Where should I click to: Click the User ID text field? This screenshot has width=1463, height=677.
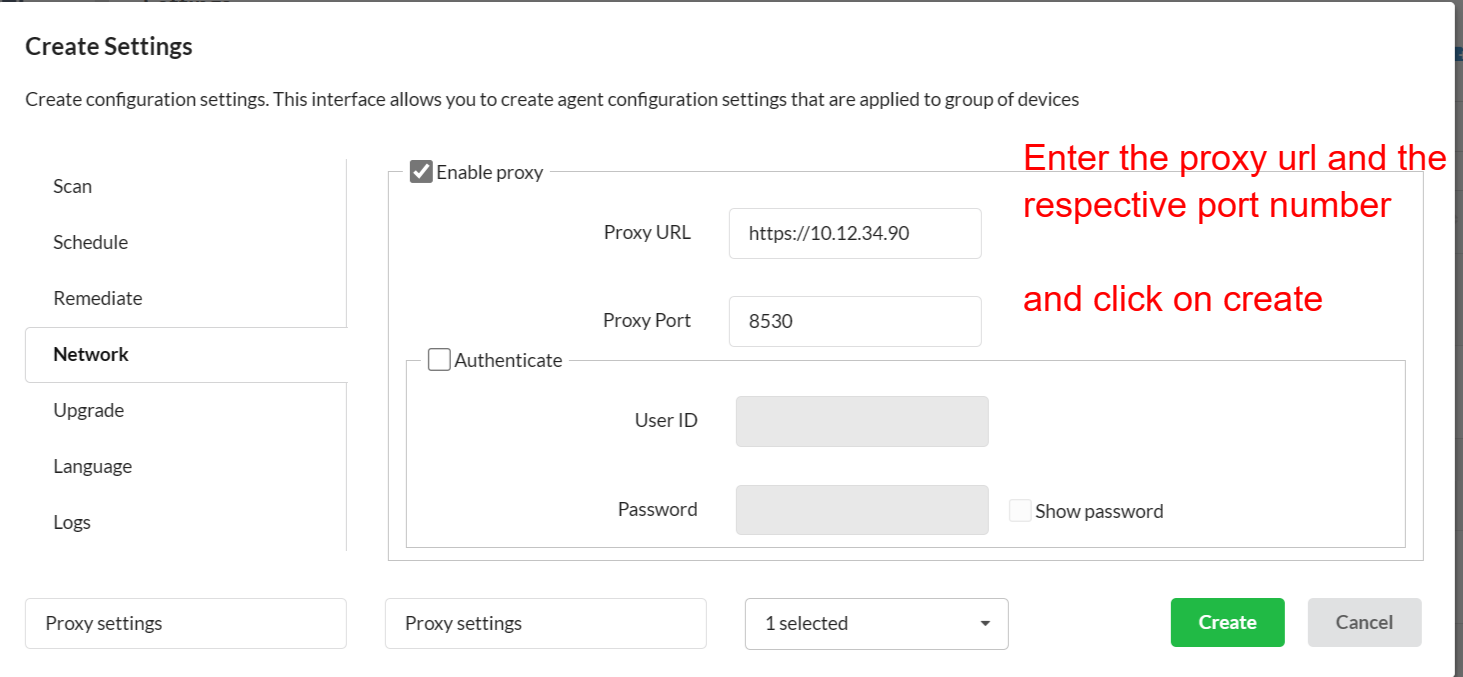tap(862, 421)
